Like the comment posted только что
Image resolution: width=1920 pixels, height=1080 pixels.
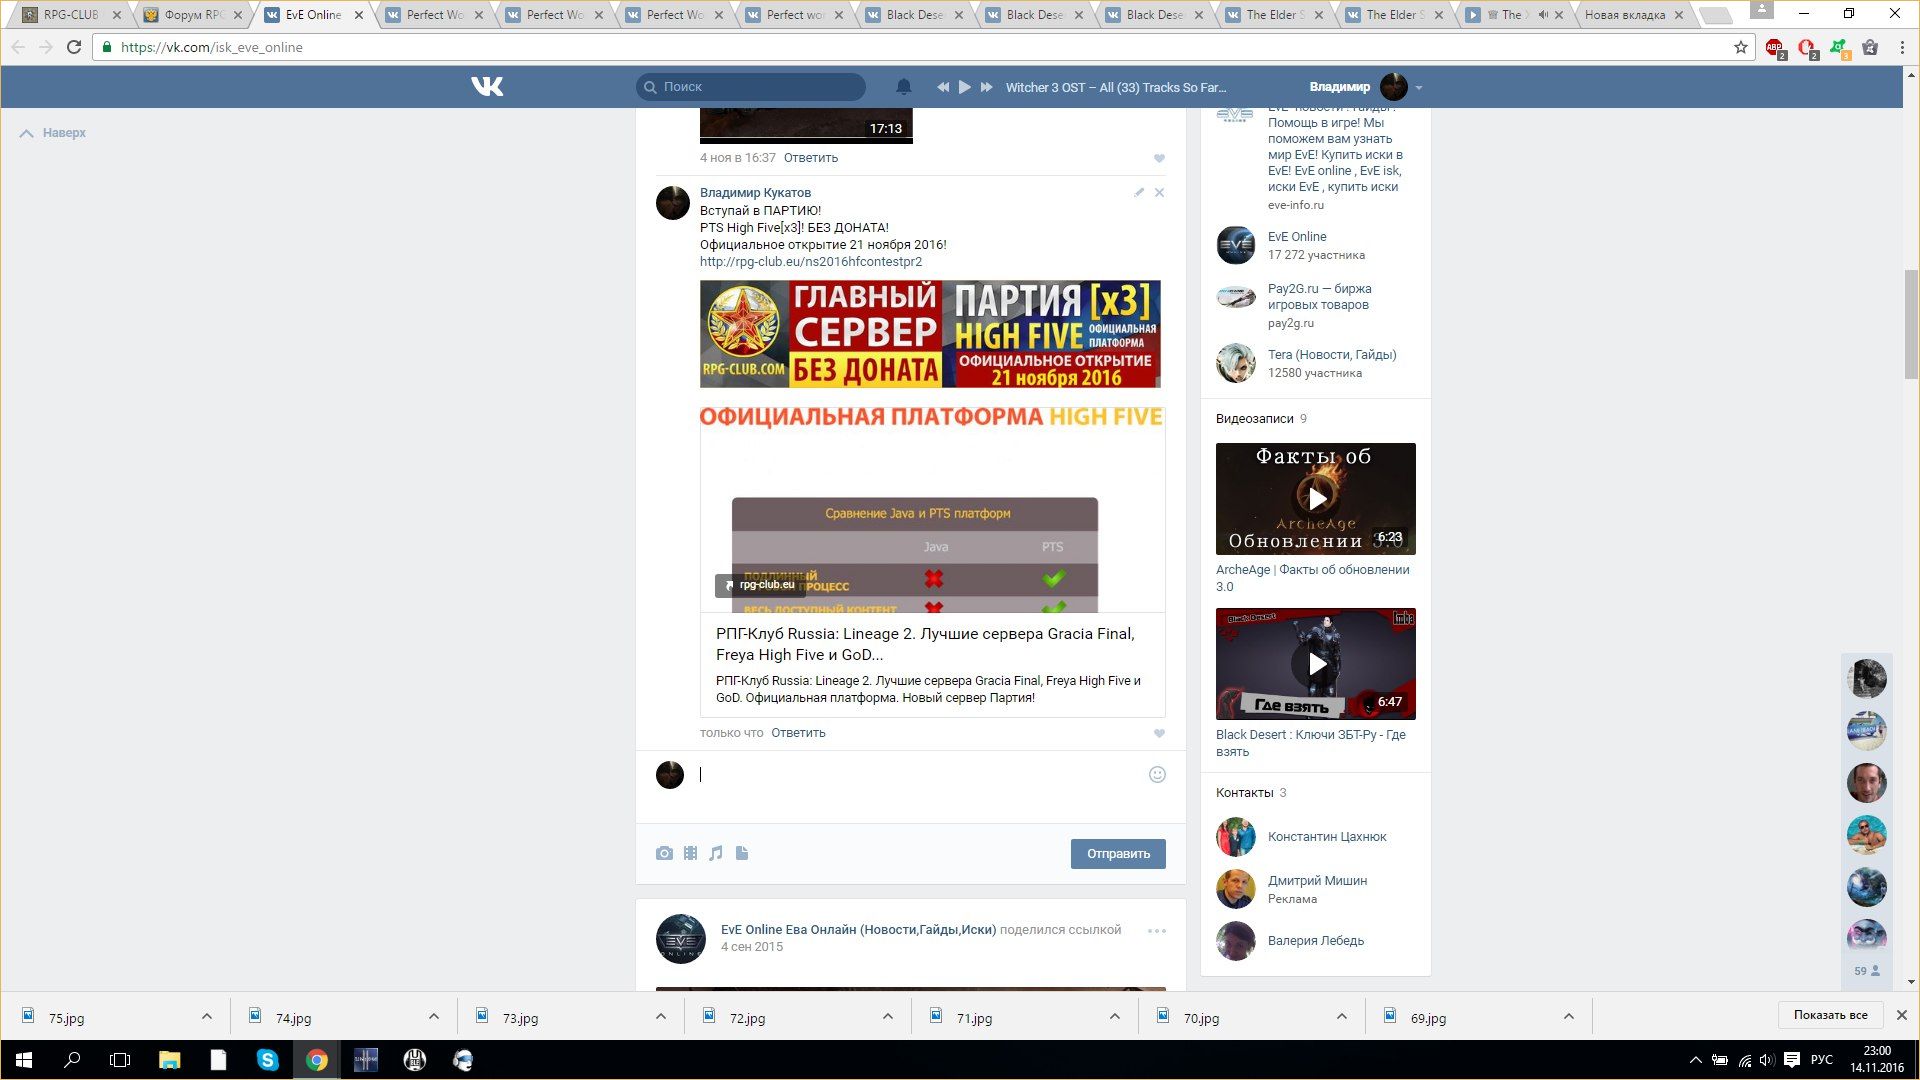tap(1159, 733)
